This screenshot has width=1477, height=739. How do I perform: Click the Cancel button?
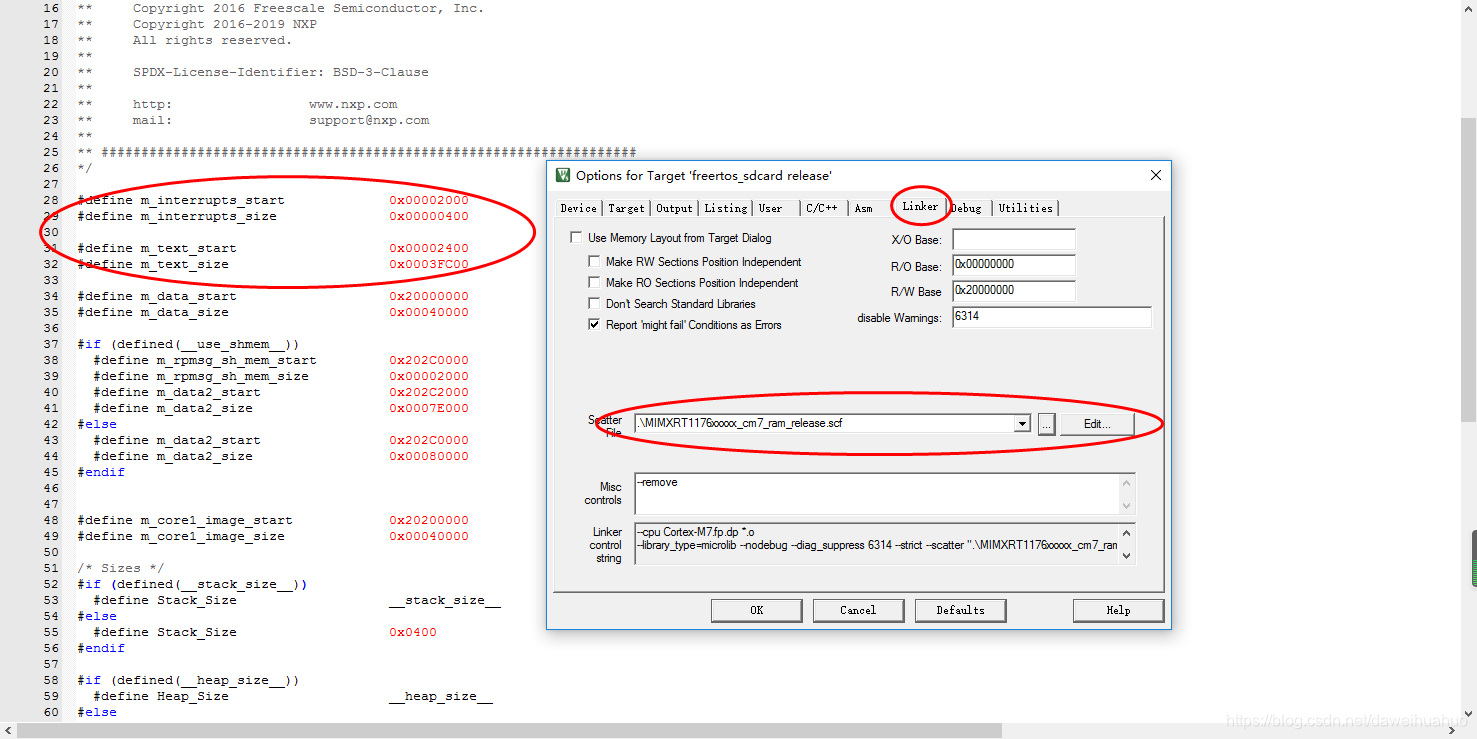tap(858, 610)
